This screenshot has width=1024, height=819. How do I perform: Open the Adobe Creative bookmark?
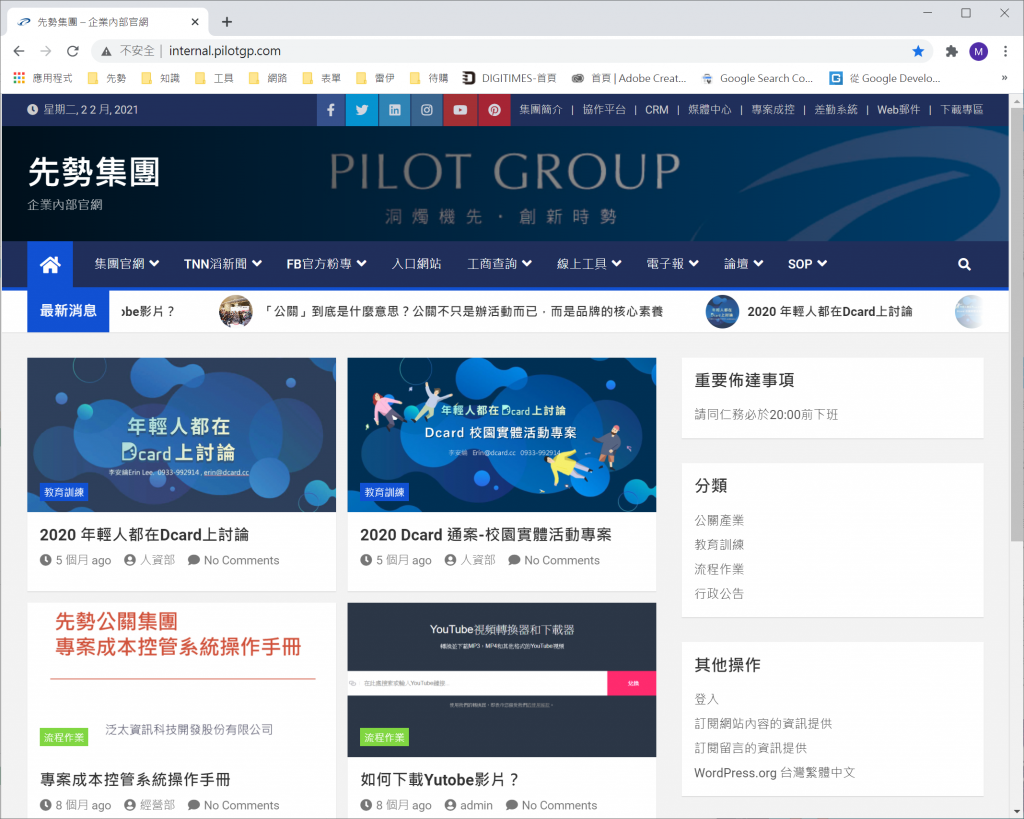coord(629,78)
